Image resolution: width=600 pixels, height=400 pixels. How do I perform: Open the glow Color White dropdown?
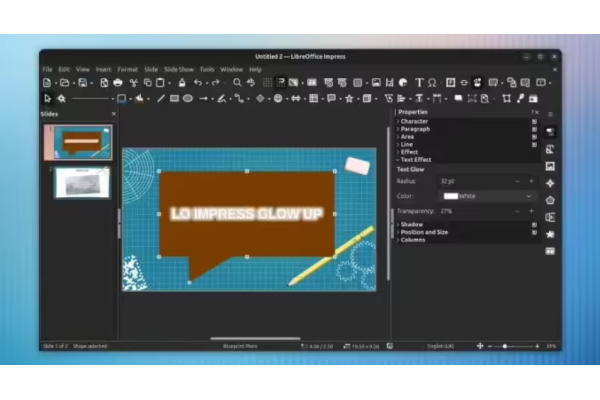488,196
